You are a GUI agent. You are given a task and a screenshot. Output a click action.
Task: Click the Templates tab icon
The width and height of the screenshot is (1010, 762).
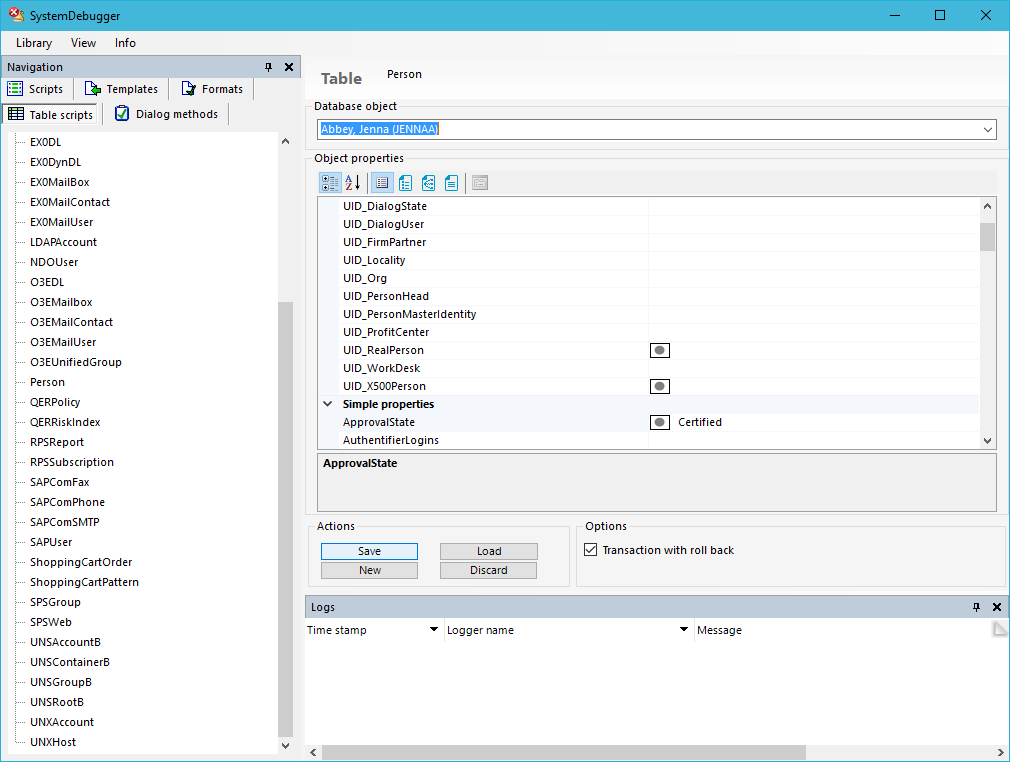(x=93, y=88)
